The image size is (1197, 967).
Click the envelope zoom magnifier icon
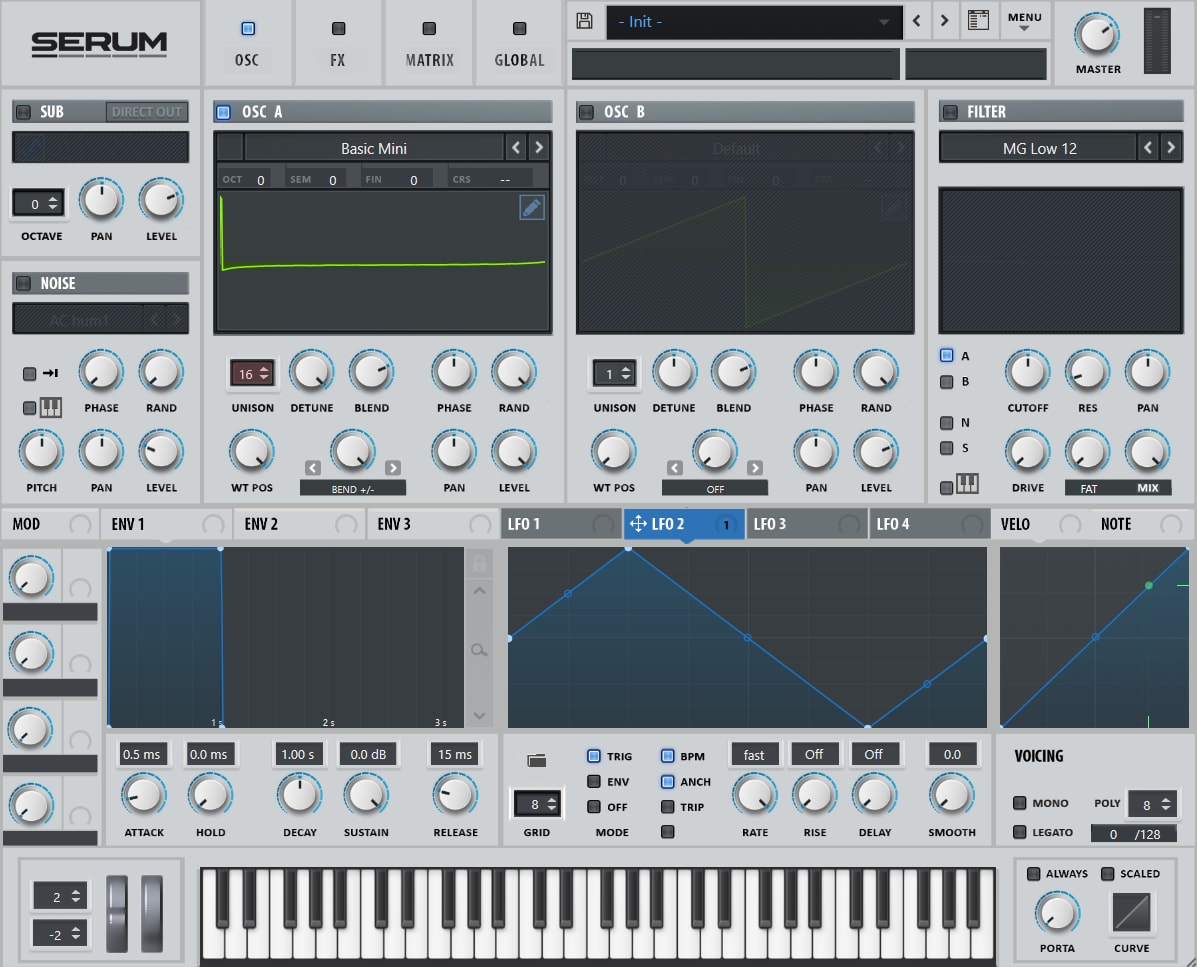pos(479,650)
